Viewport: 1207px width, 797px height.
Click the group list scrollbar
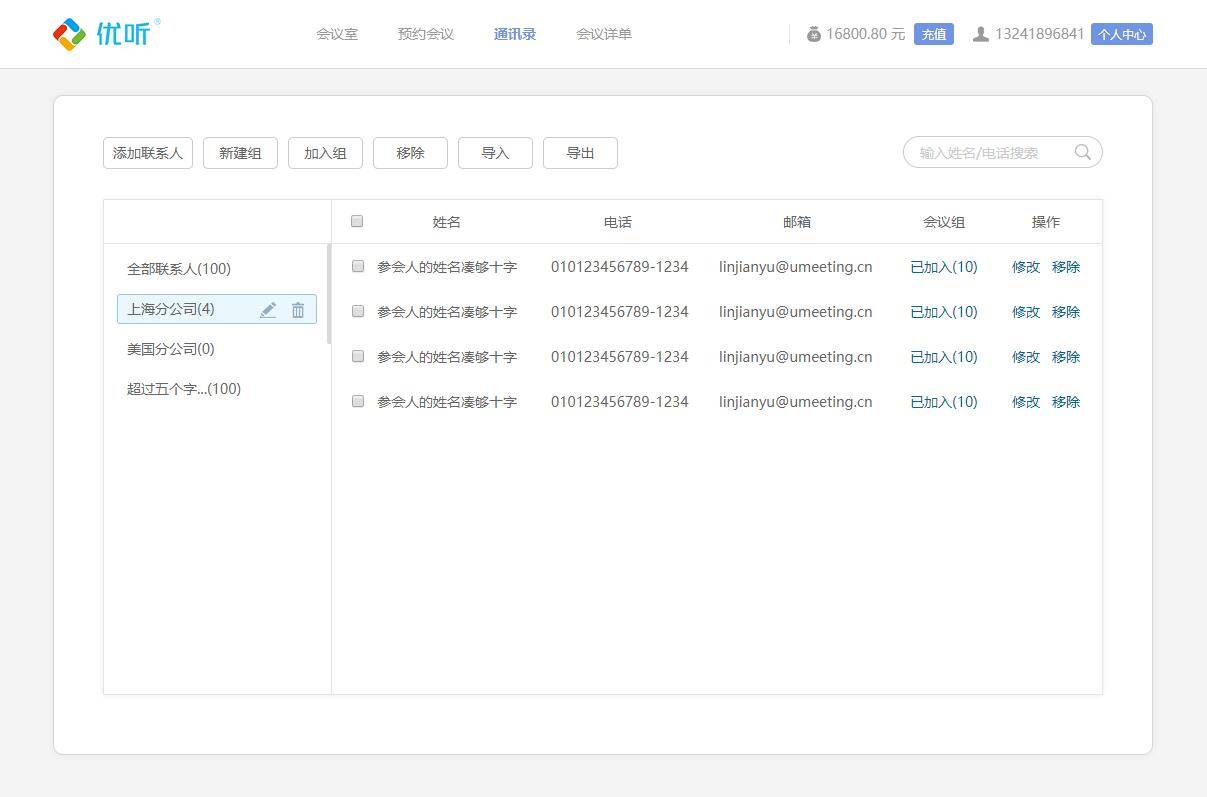pos(329,294)
